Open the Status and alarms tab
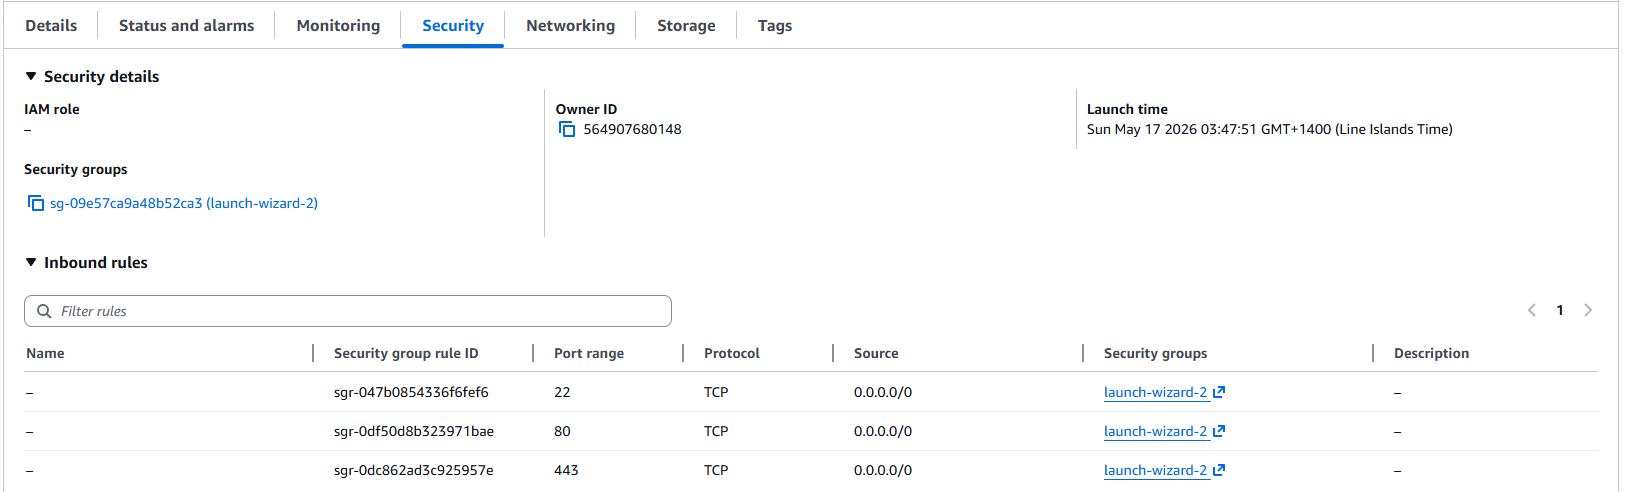Image resolution: width=1625 pixels, height=492 pixels. (186, 26)
